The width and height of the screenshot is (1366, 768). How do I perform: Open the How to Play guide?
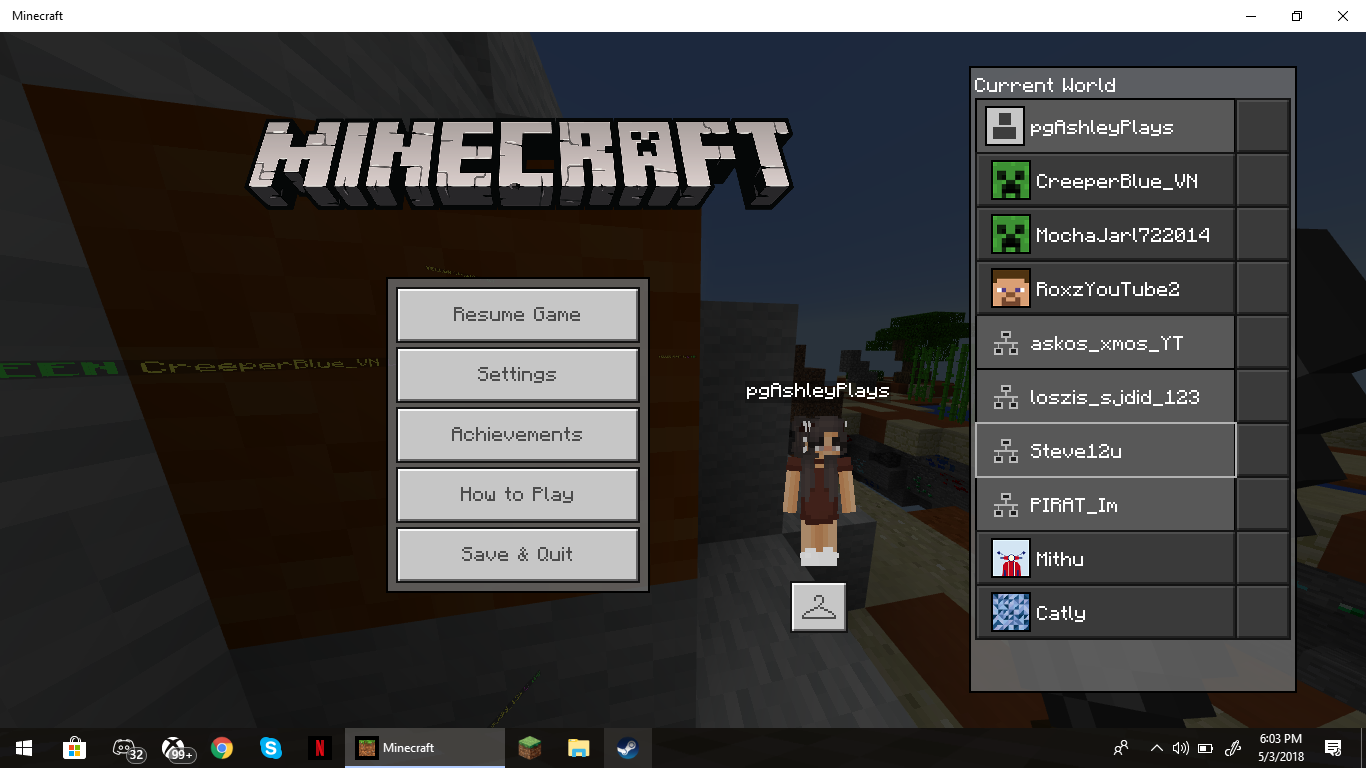point(517,495)
